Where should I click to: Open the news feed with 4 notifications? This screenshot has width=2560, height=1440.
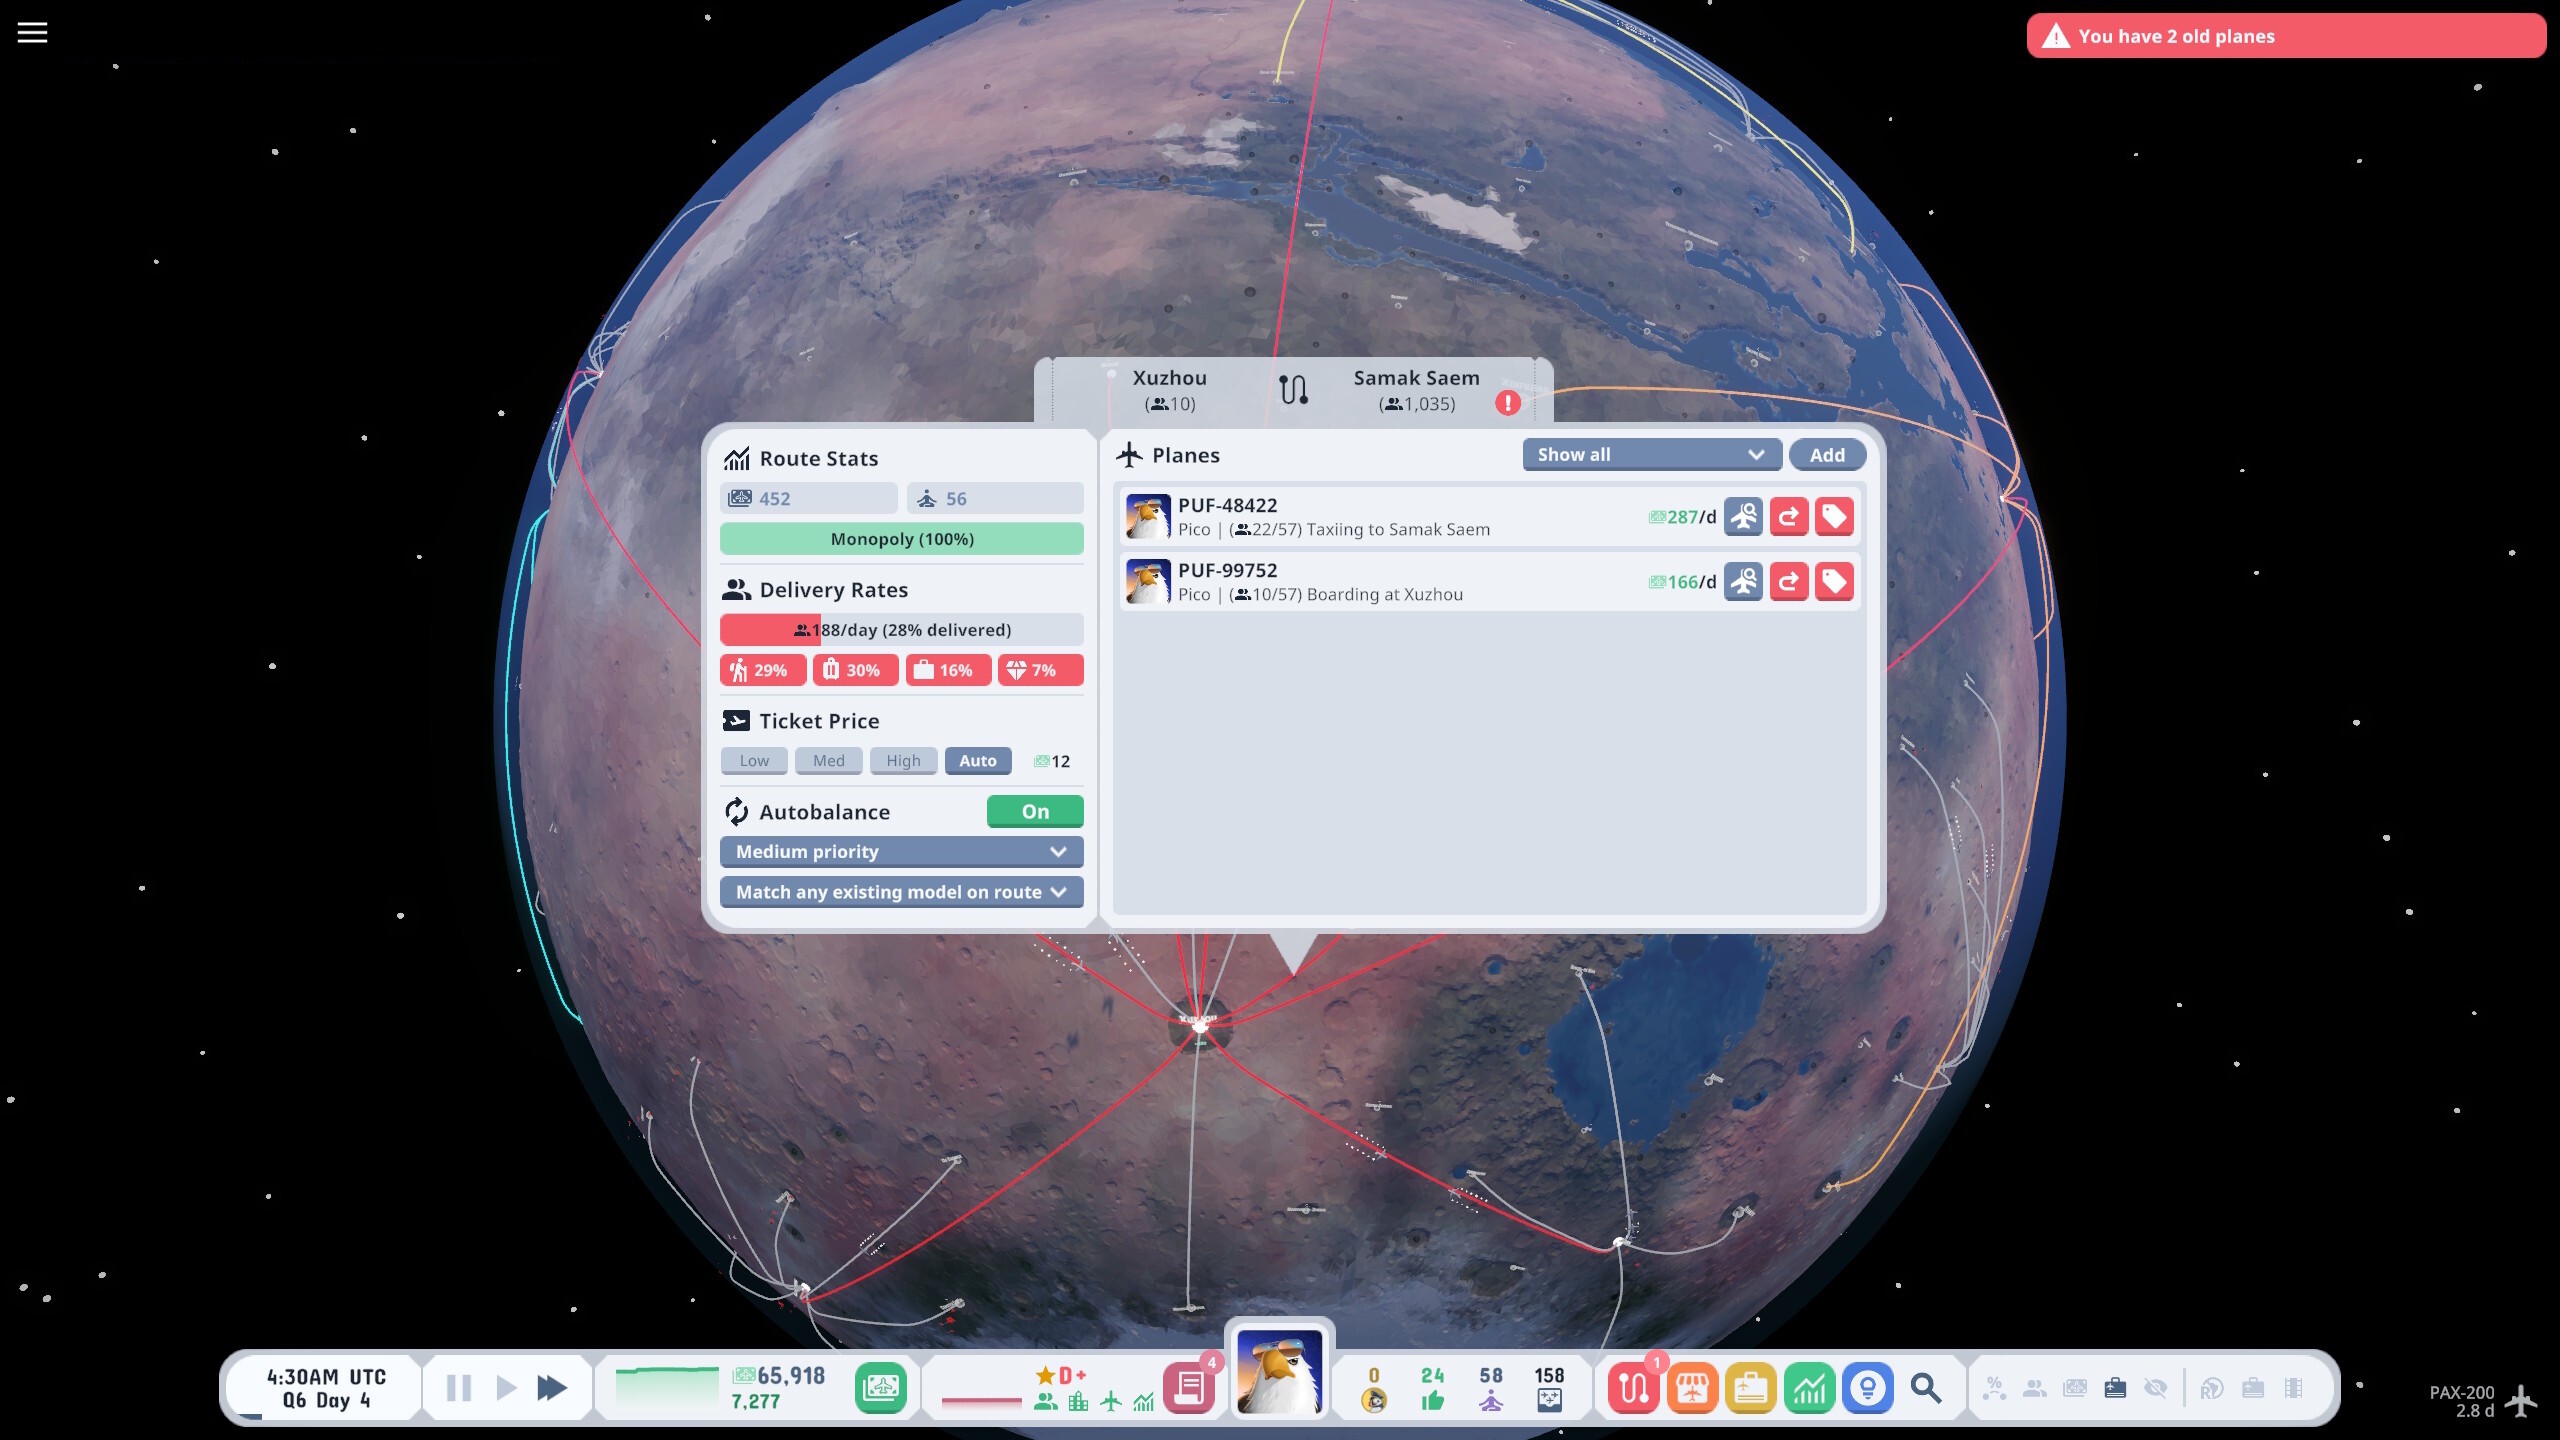click(x=1191, y=1387)
